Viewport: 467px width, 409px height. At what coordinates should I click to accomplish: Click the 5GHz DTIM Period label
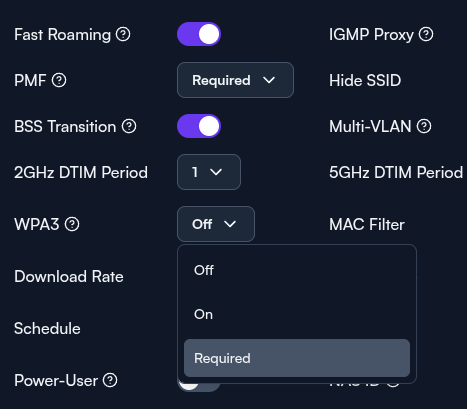click(396, 172)
